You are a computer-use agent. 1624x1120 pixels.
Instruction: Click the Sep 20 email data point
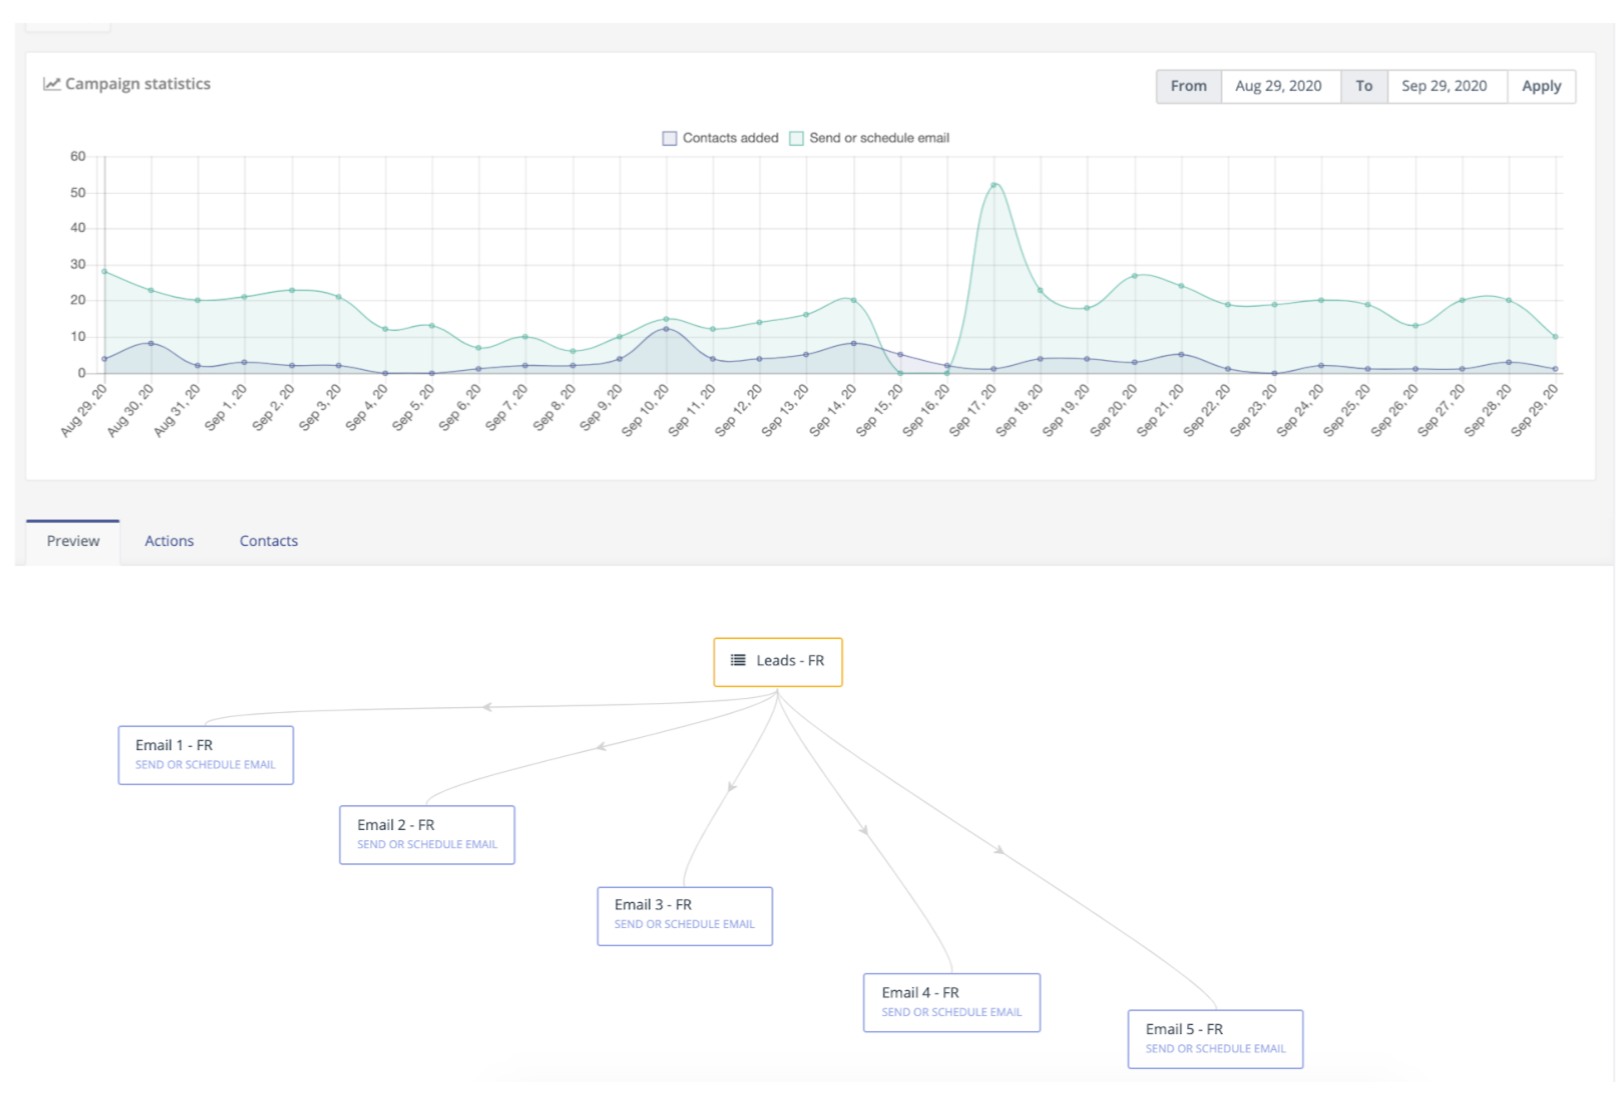tap(1135, 276)
